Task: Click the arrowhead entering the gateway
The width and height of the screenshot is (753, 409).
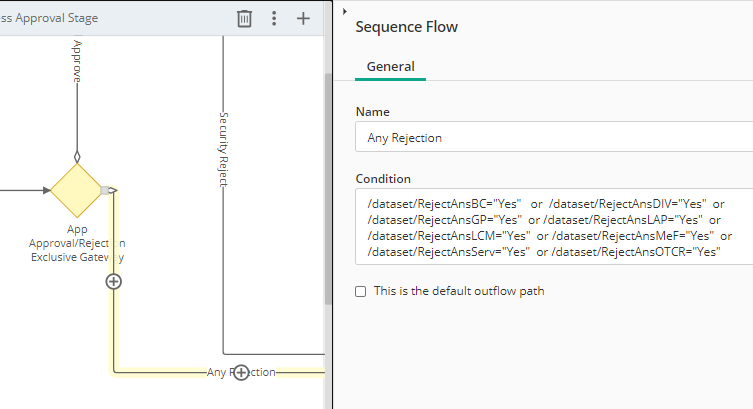Action: (46, 190)
